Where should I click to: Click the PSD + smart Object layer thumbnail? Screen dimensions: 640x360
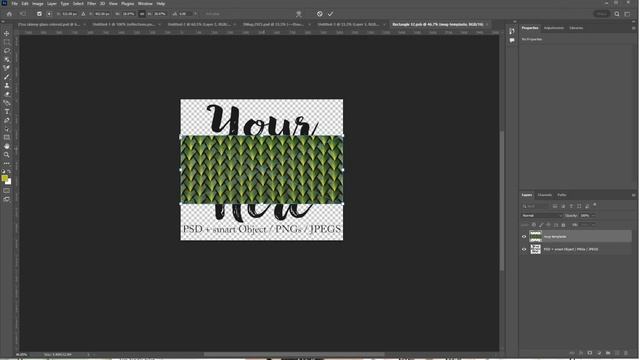(x=535, y=249)
